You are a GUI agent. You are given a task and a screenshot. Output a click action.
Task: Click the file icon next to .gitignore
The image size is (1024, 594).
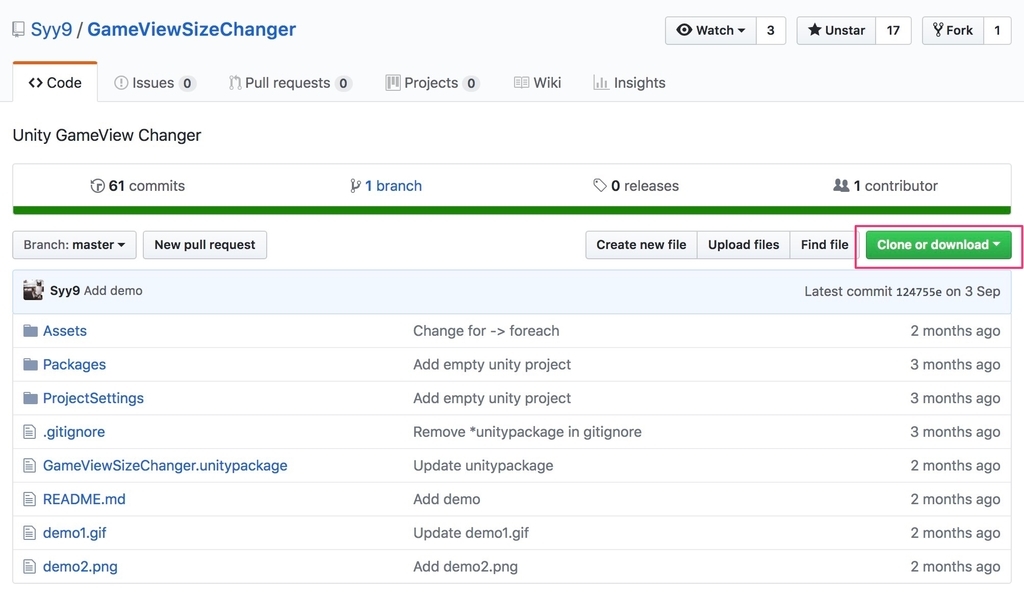[29, 431]
